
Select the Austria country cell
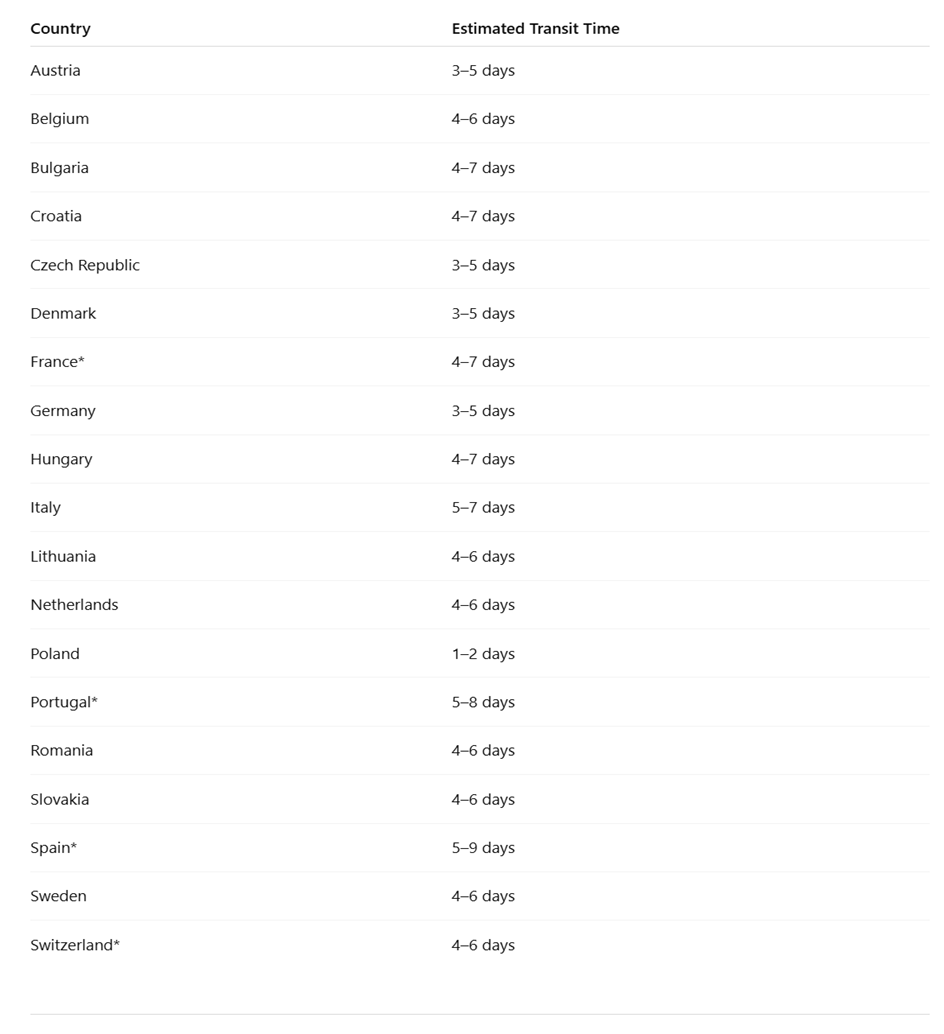point(55,70)
